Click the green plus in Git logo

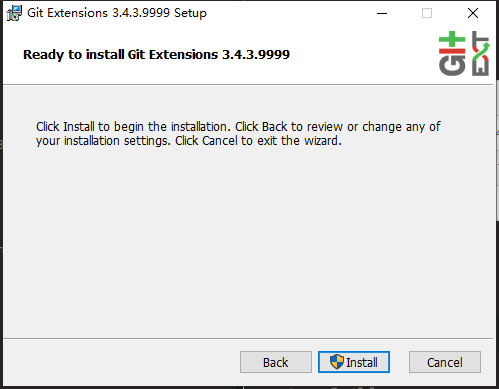click(x=452, y=40)
